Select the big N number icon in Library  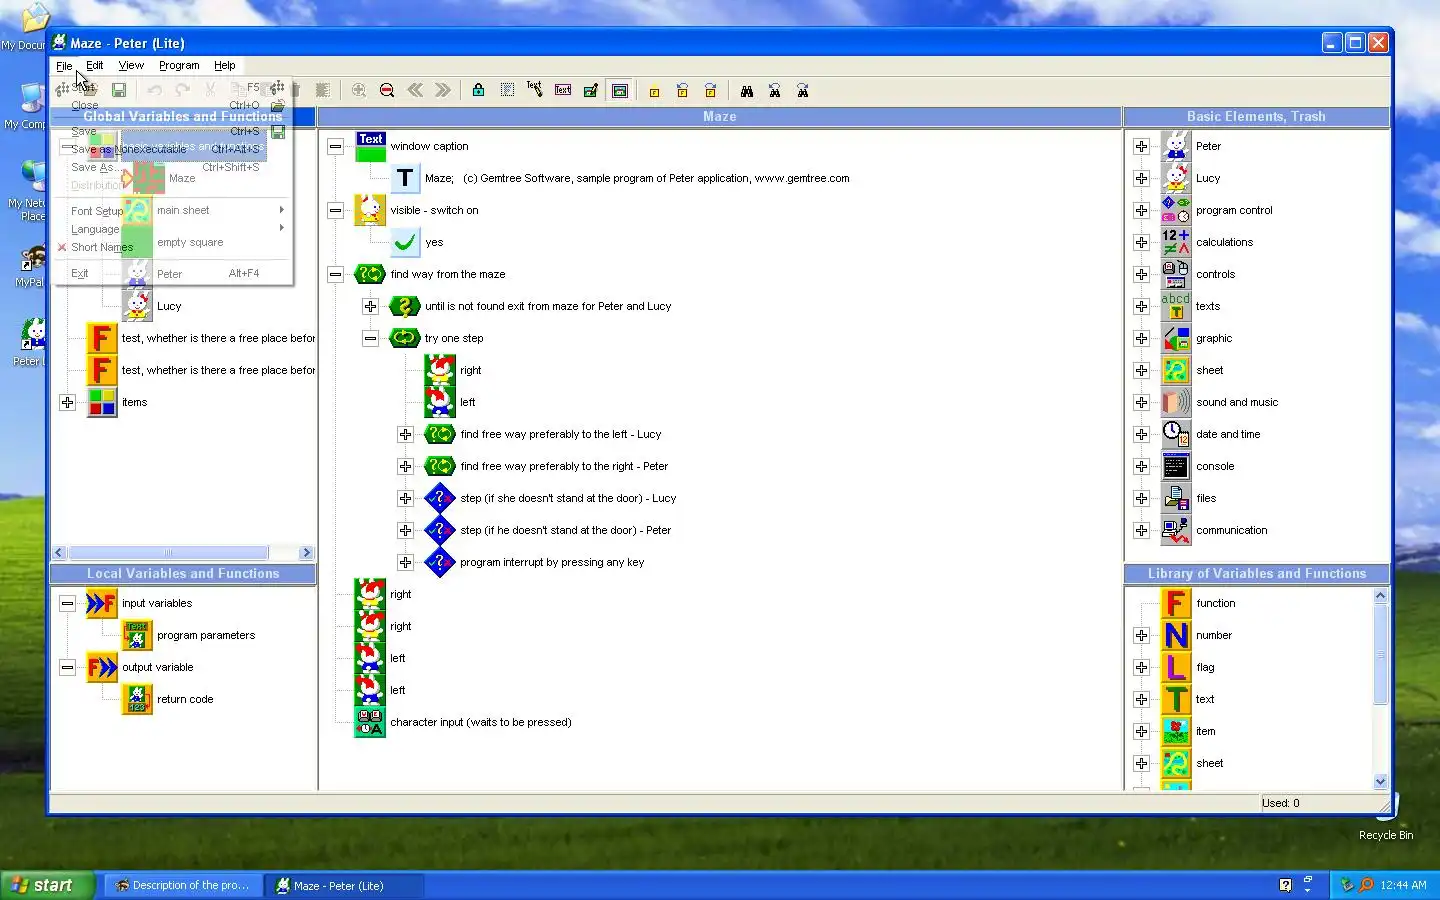coord(1176,635)
